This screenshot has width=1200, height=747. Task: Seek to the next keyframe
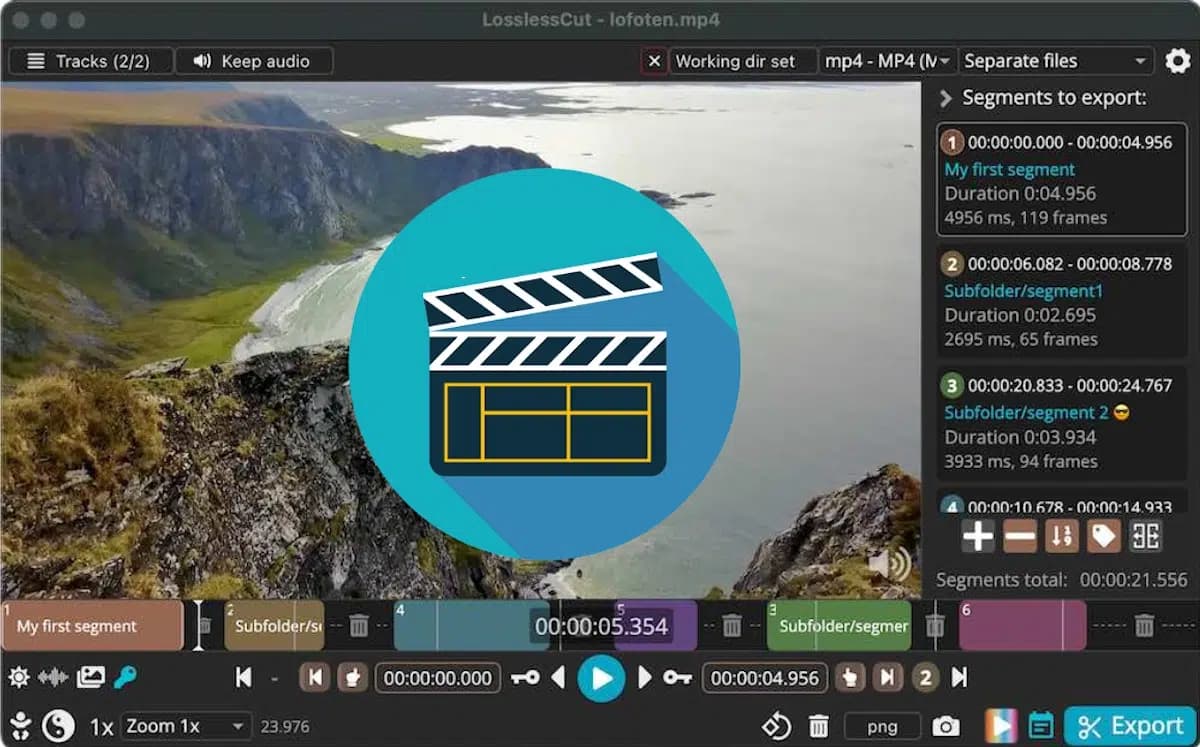click(677, 678)
